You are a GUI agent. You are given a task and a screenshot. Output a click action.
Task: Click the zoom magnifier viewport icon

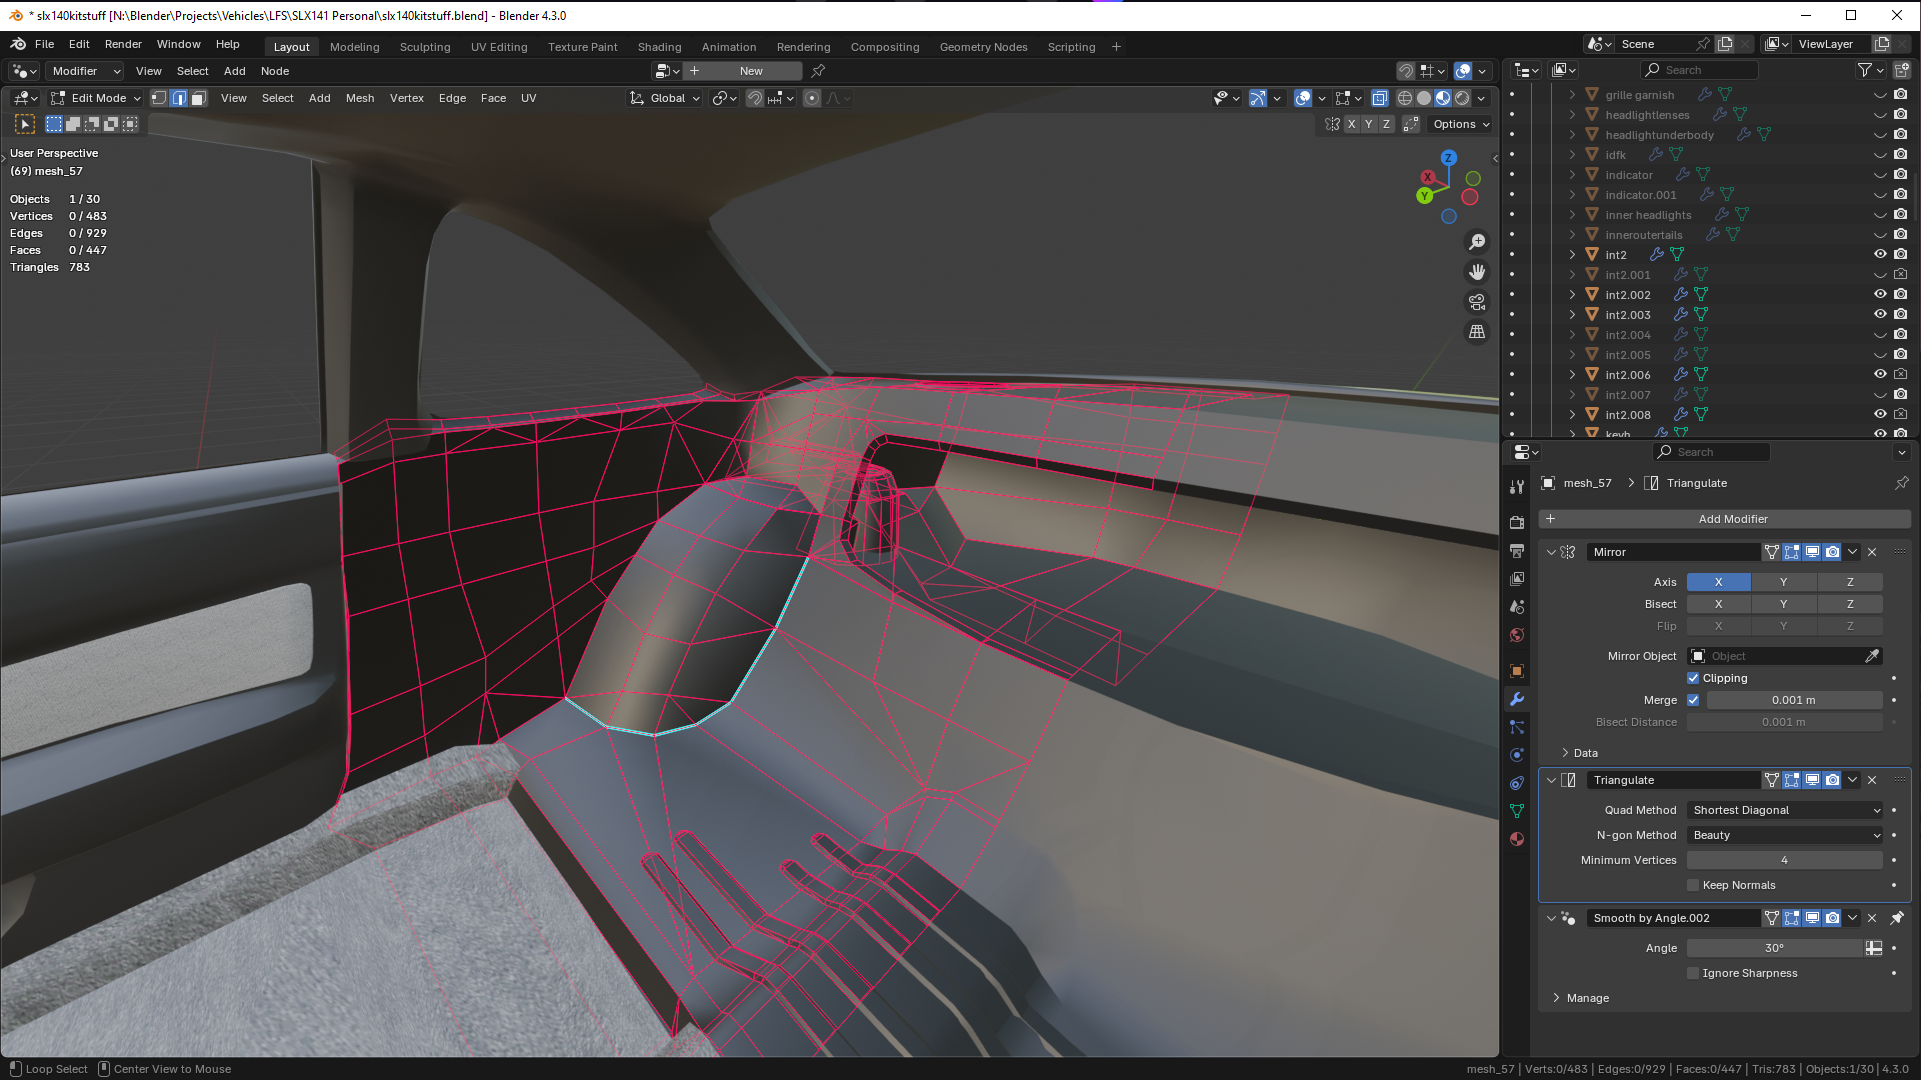1476,242
